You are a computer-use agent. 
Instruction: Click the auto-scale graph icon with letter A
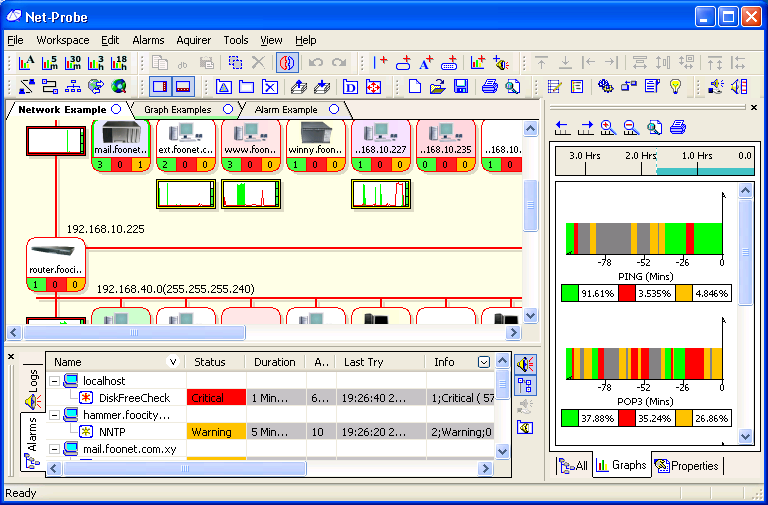[26, 63]
